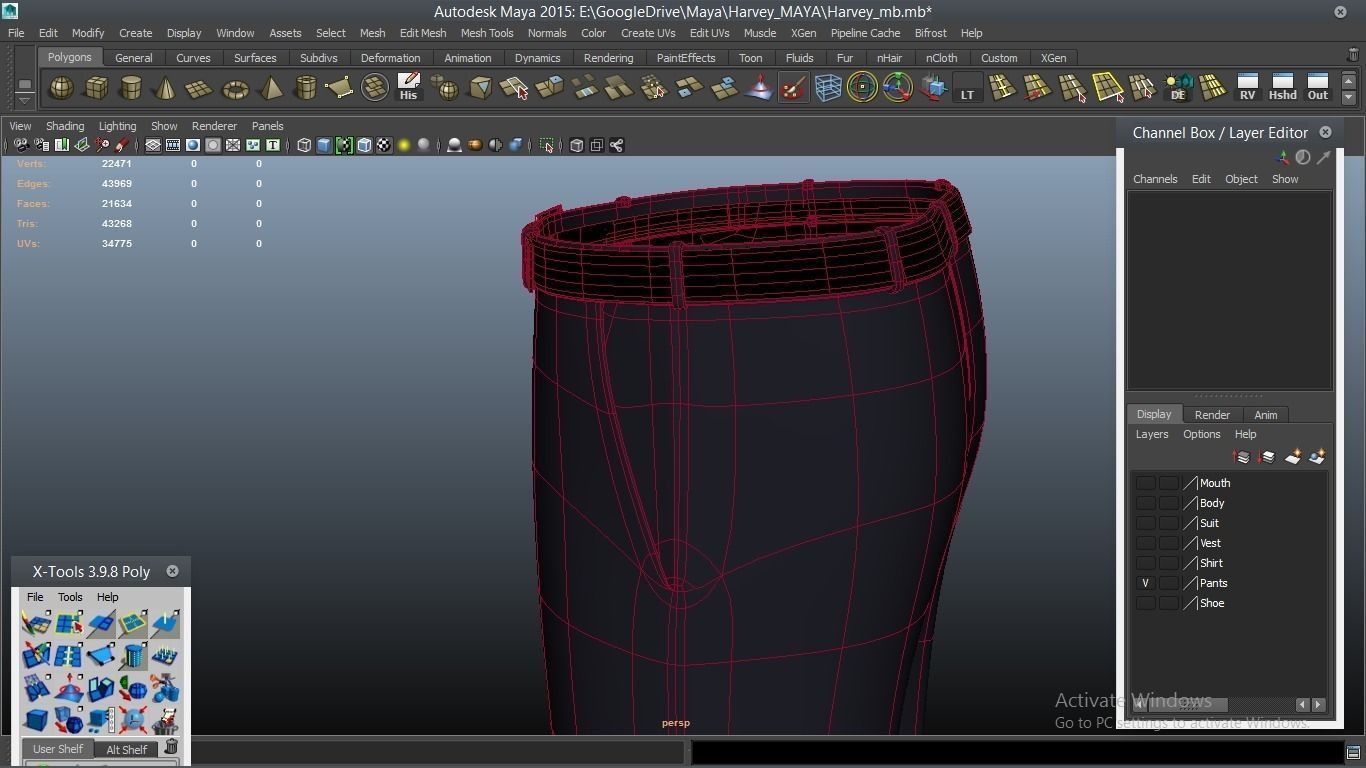Click the Shirt layer color swatch
The height and width of the screenshot is (768, 1366).
tap(1190, 563)
